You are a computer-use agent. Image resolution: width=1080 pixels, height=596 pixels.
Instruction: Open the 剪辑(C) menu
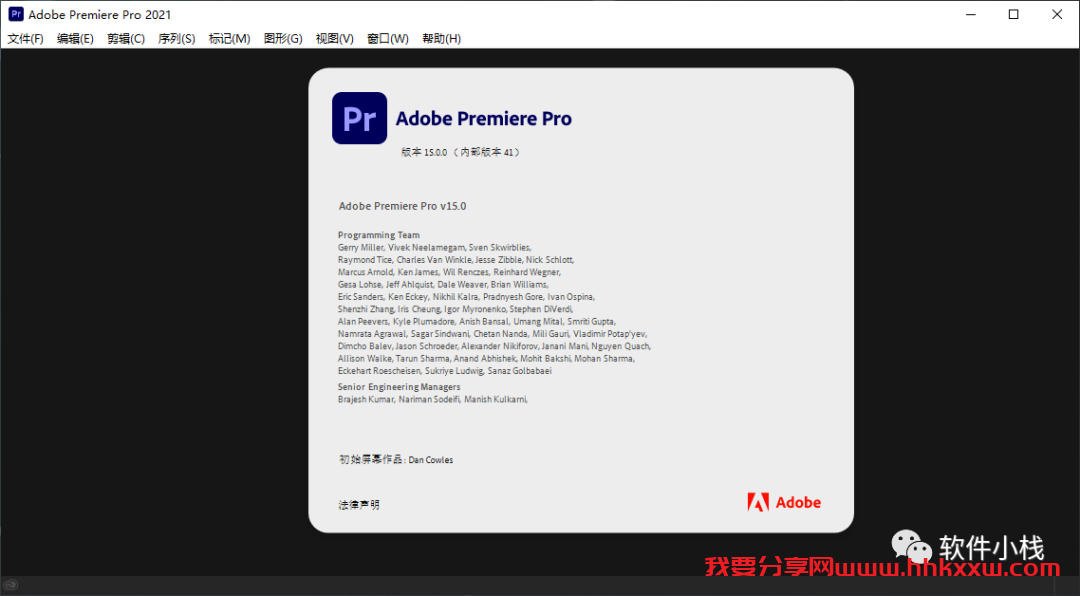pyautogui.click(x=126, y=39)
